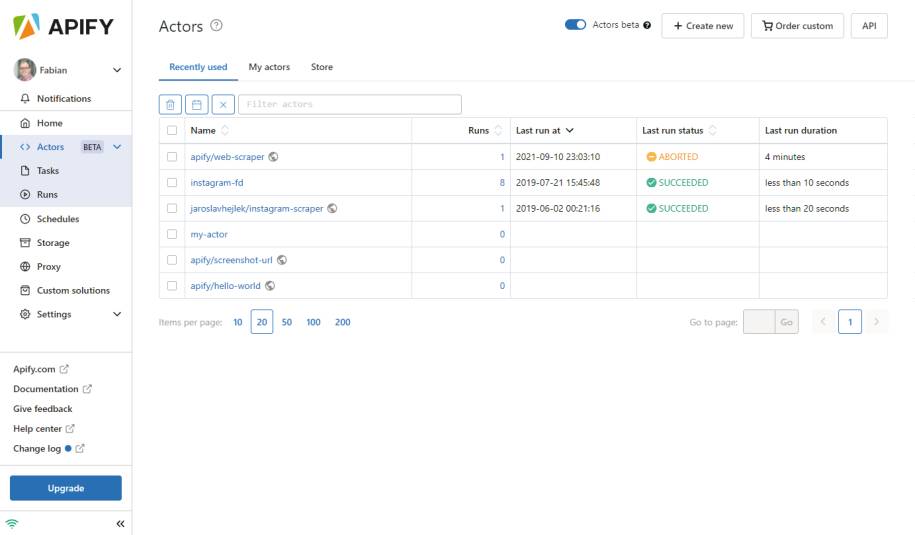The image size is (915, 535).
Task: Open Home in the sidebar
Action: tap(66, 123)
